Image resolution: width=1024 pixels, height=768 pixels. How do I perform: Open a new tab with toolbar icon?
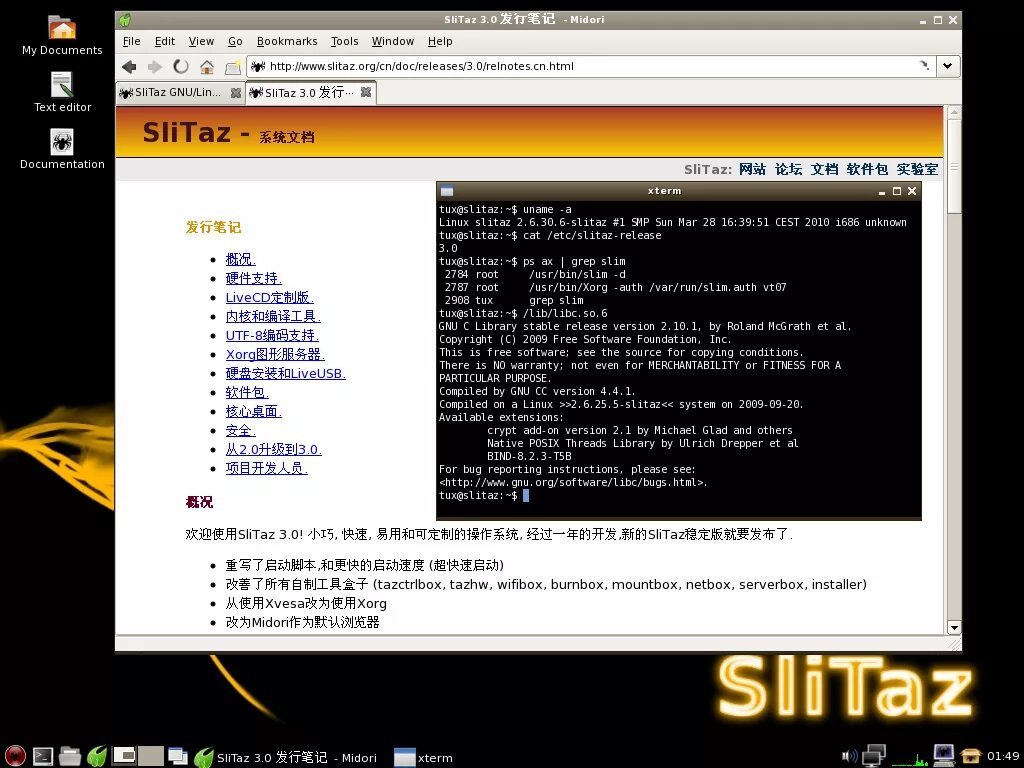coord(232,66)
